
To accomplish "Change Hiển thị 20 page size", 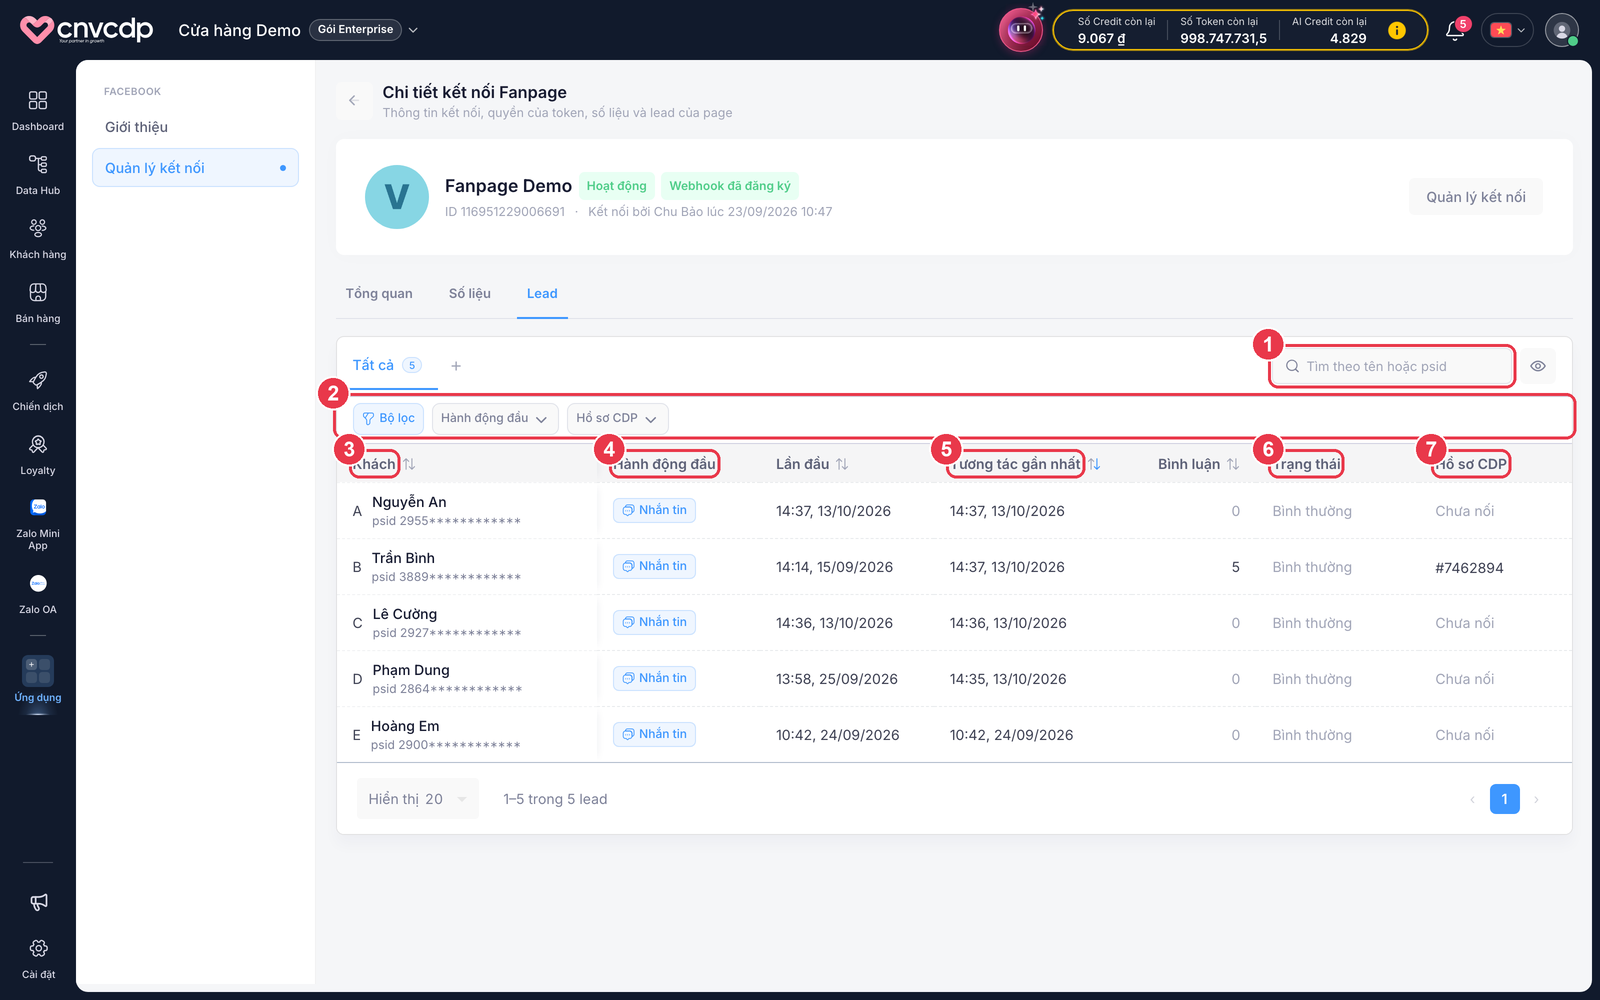I will click(x=417, y=799).
